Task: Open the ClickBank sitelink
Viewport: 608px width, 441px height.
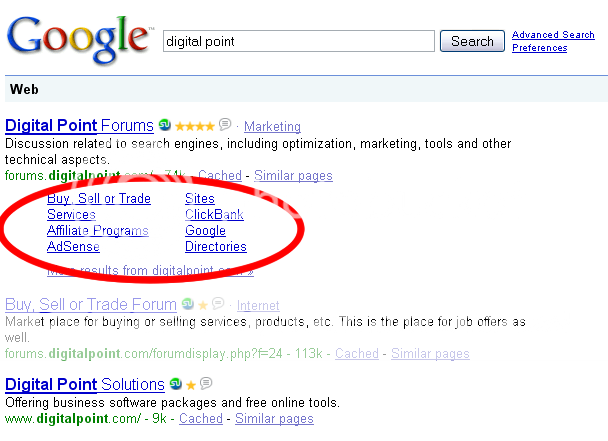Action: [214, 214]
